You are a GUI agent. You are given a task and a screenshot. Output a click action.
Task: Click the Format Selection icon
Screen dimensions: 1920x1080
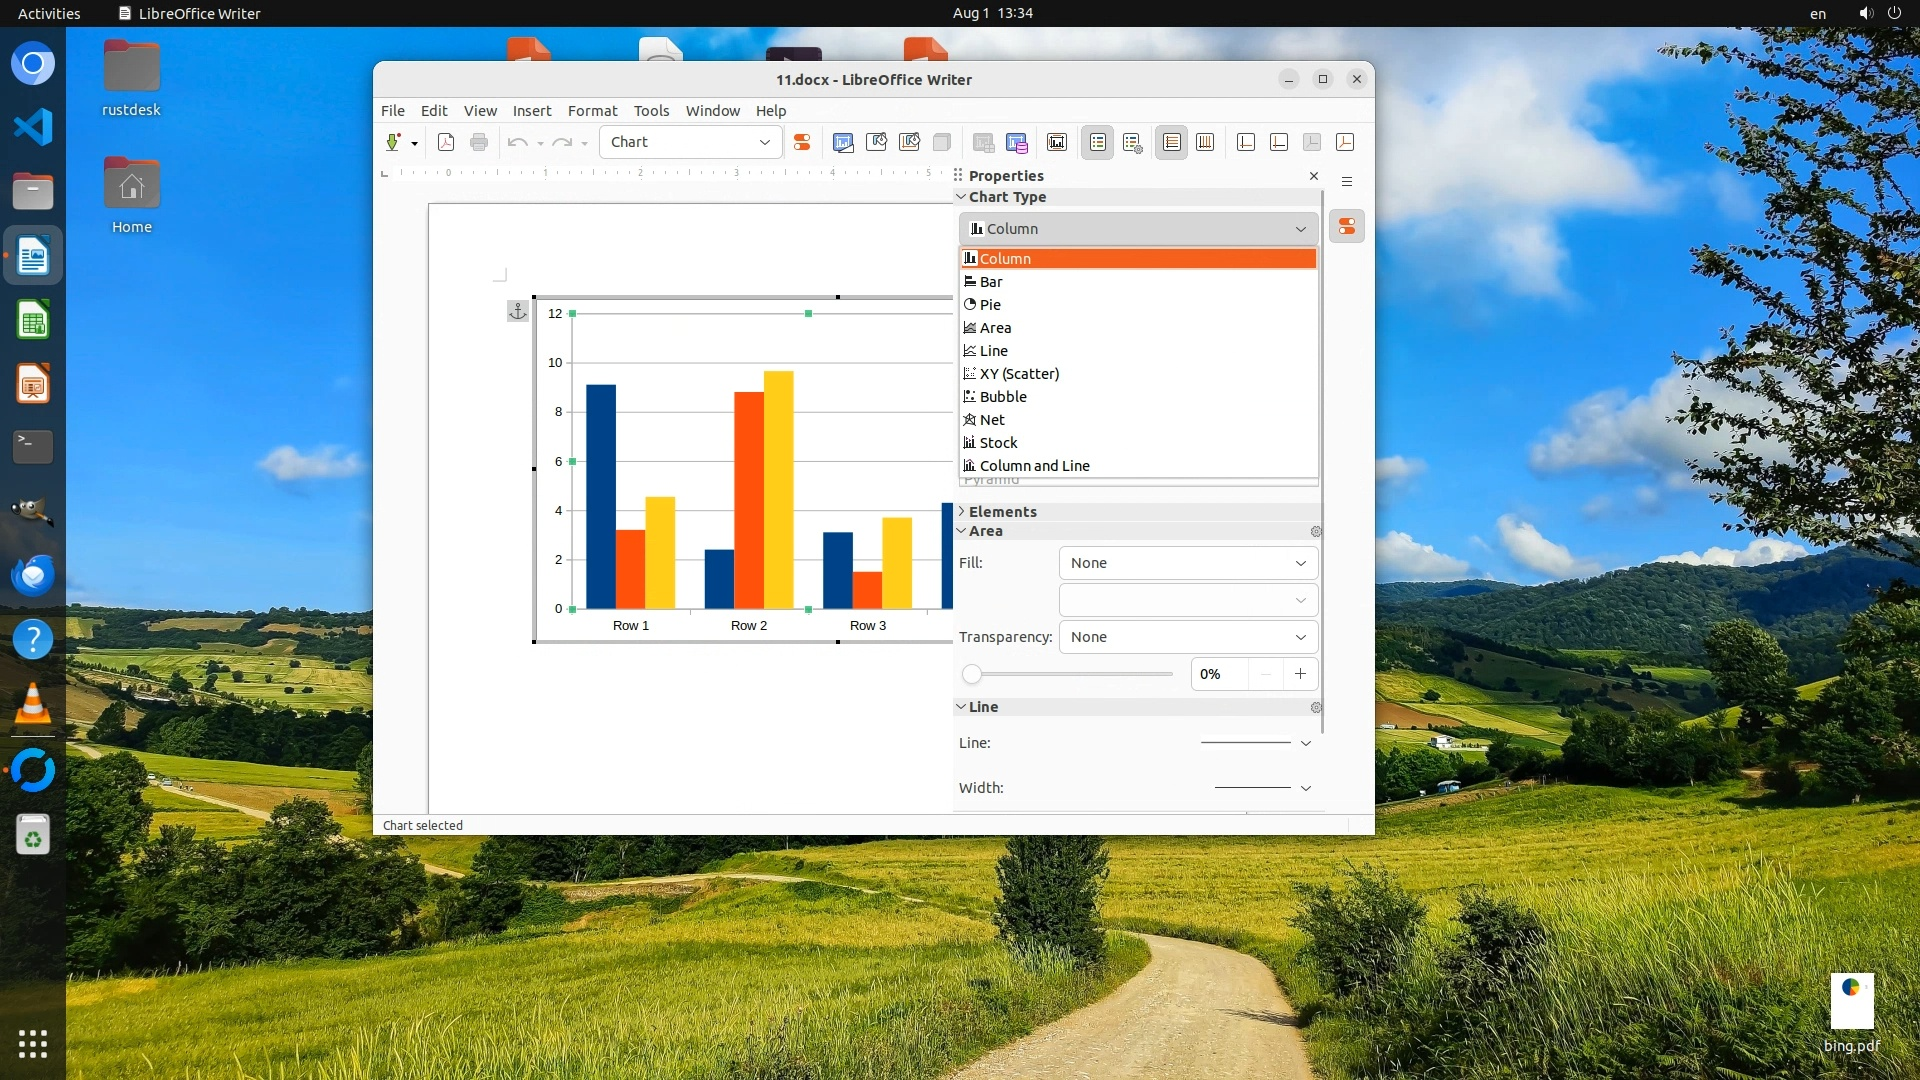tap(802, 142)
